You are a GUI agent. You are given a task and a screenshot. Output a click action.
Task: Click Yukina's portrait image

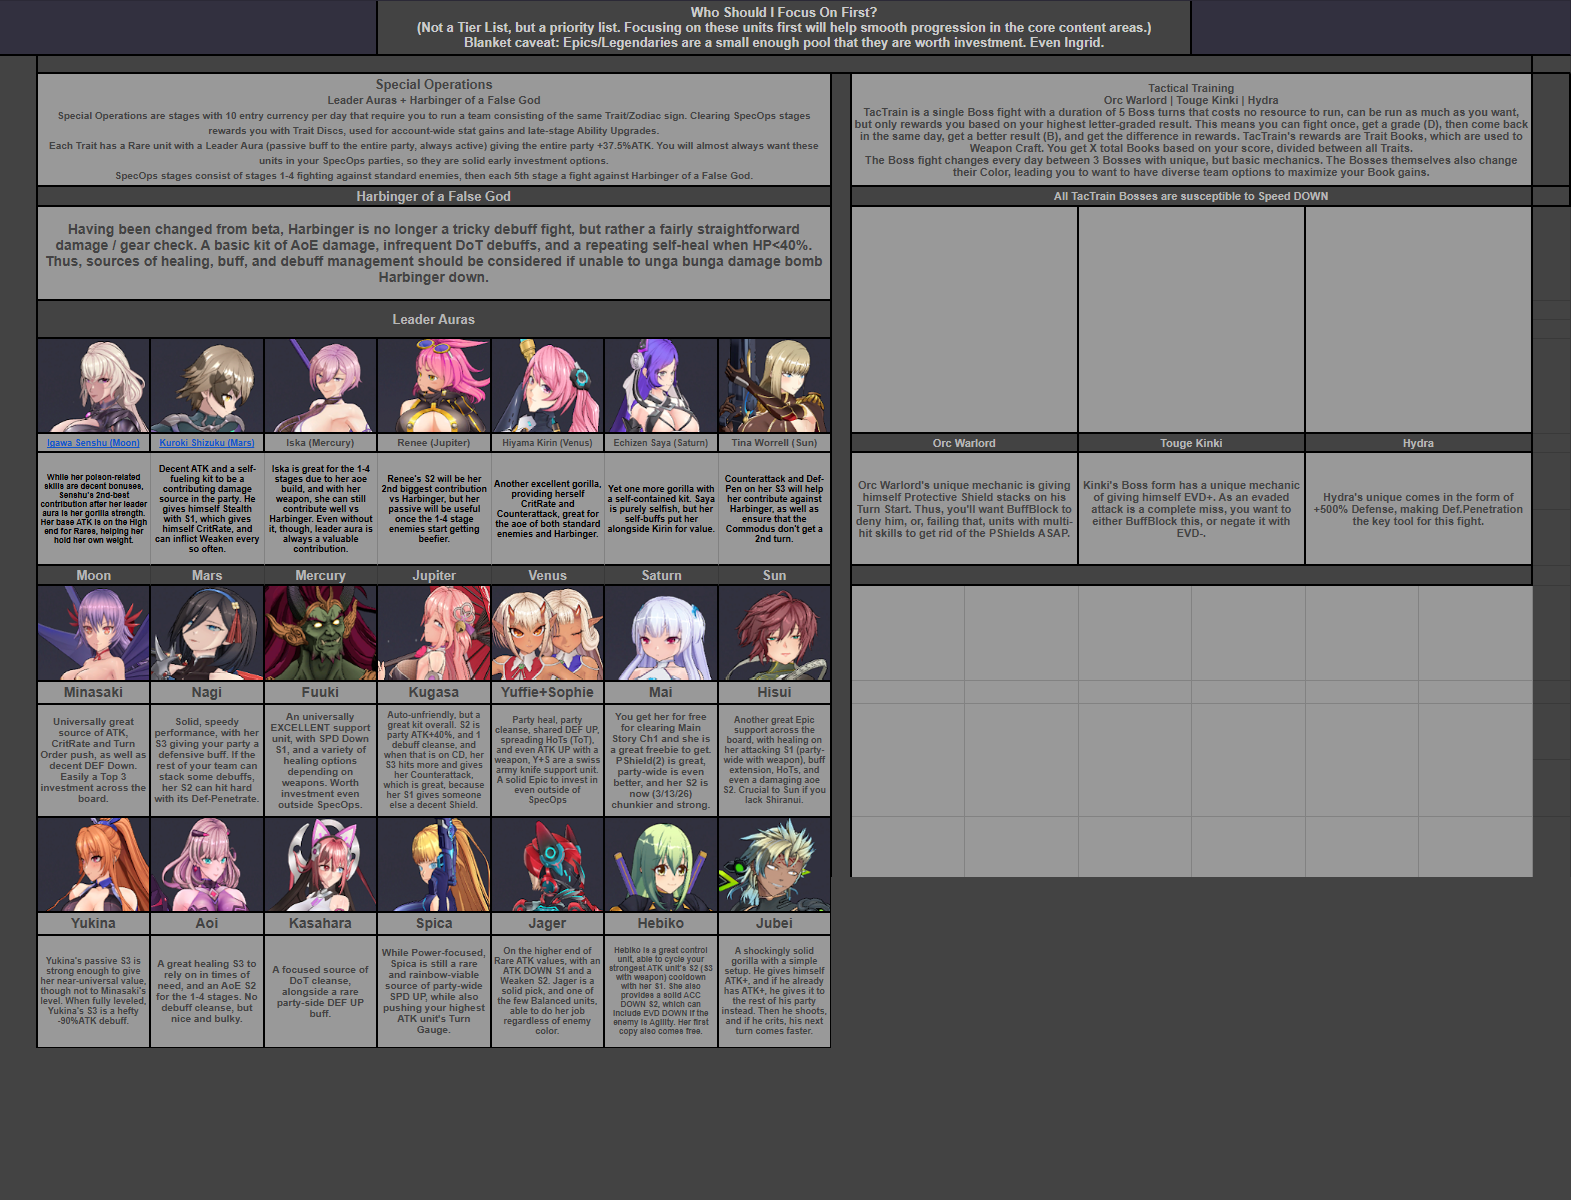[93, 865]
